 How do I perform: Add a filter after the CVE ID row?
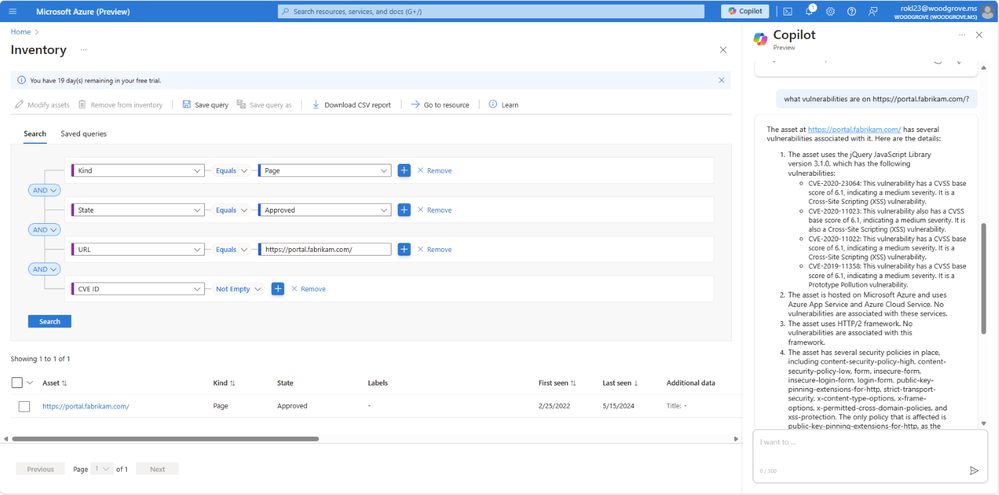[278, 289]
